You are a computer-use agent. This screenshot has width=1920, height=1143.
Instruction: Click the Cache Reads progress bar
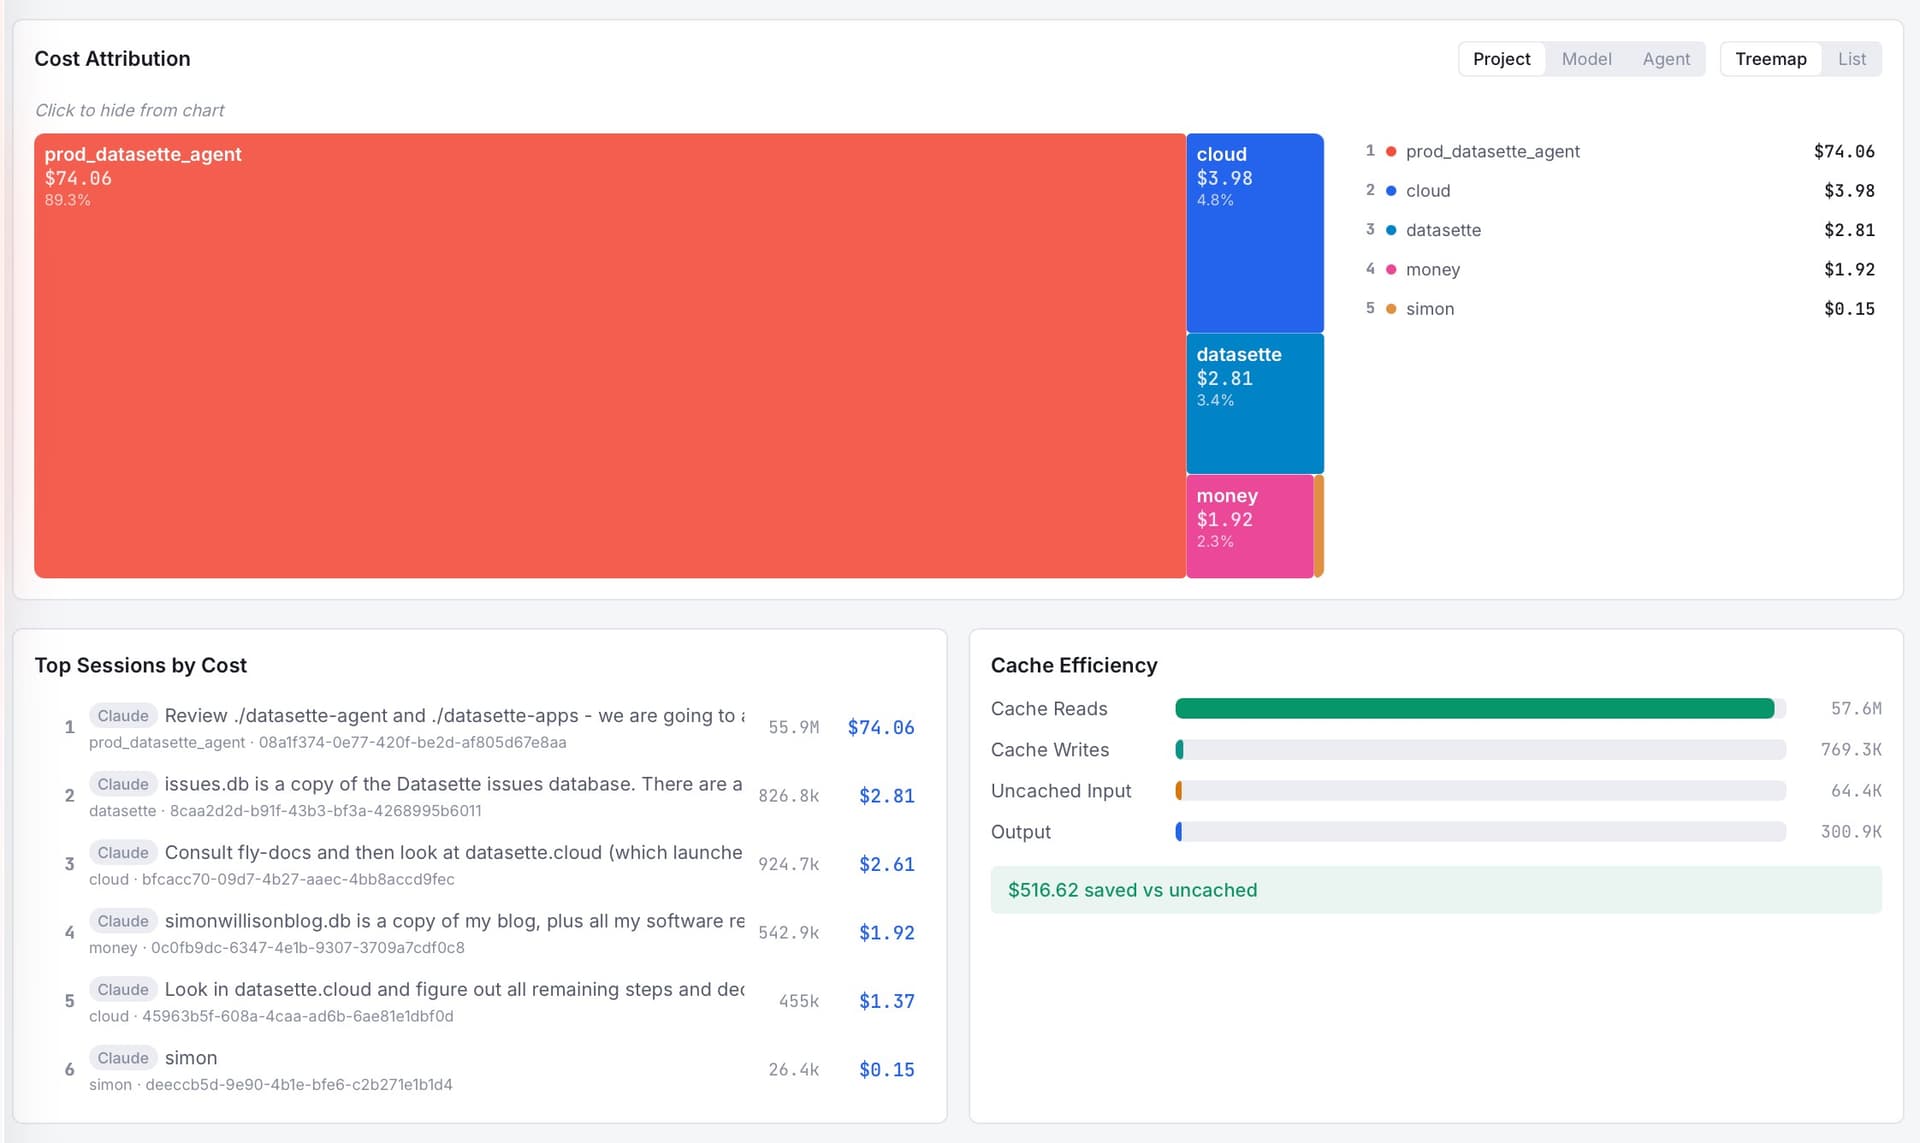1481,709
